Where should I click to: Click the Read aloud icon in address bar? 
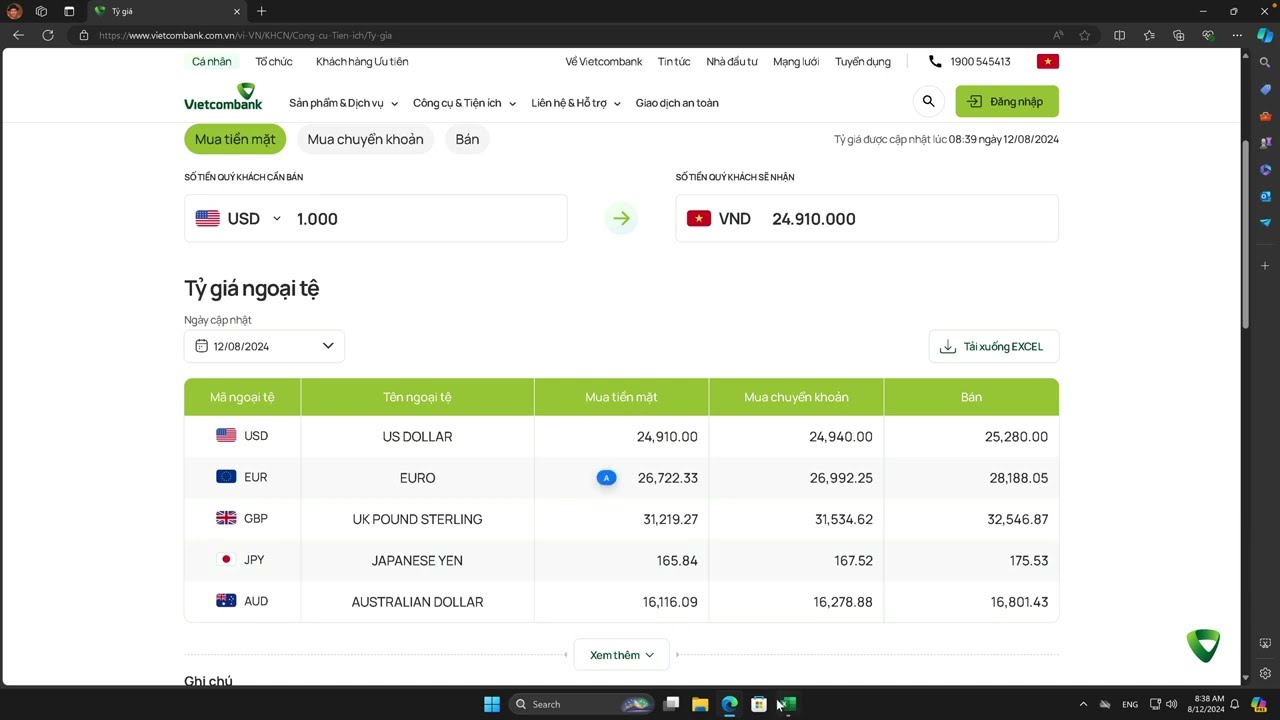(1058, 35)
